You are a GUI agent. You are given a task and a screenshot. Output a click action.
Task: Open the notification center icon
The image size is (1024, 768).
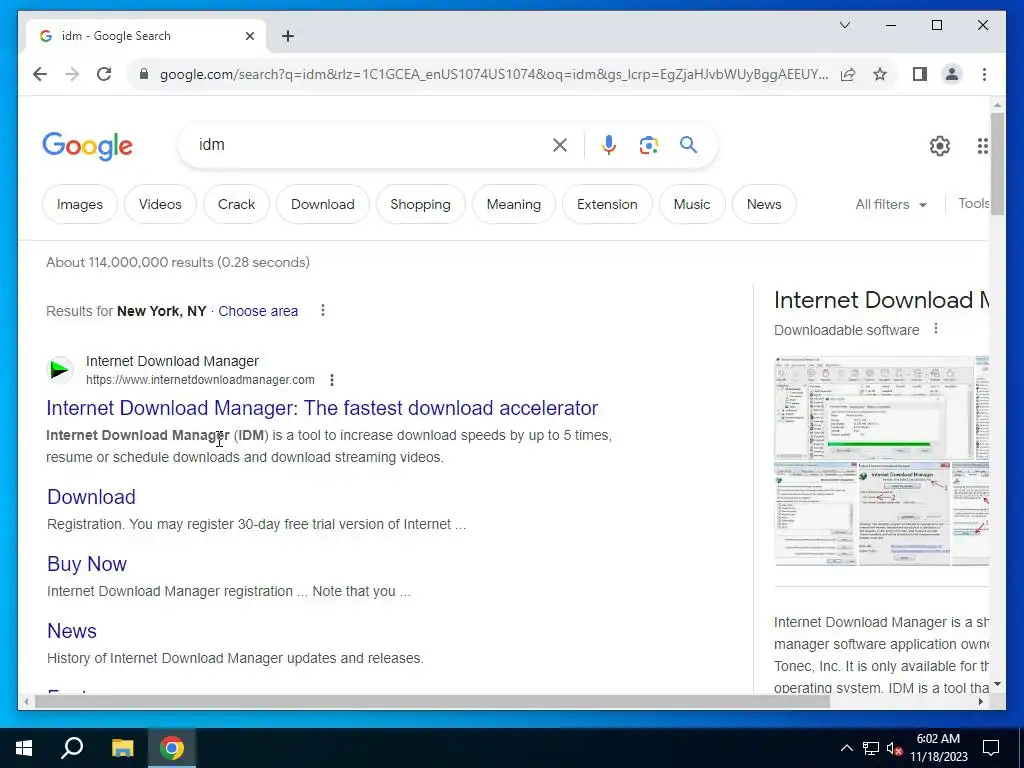tap(991, 748)
